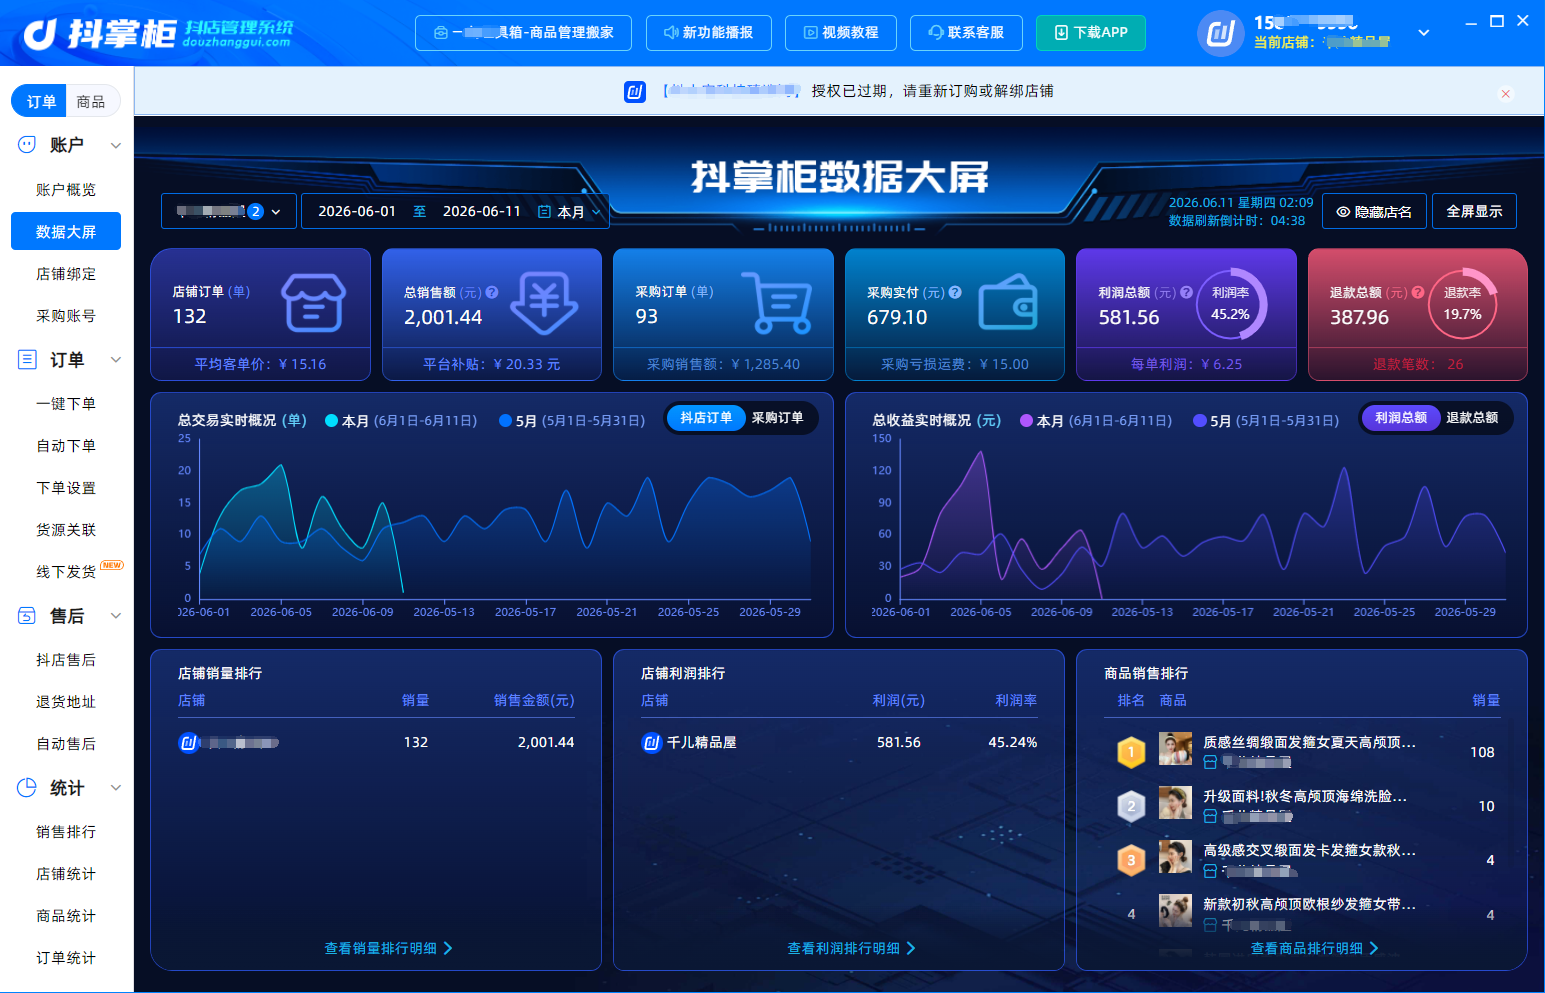This screenshot has height=993, width=1545.
Task: Toggle chart to 退款总额
Action: click(x=1472, y=418)
